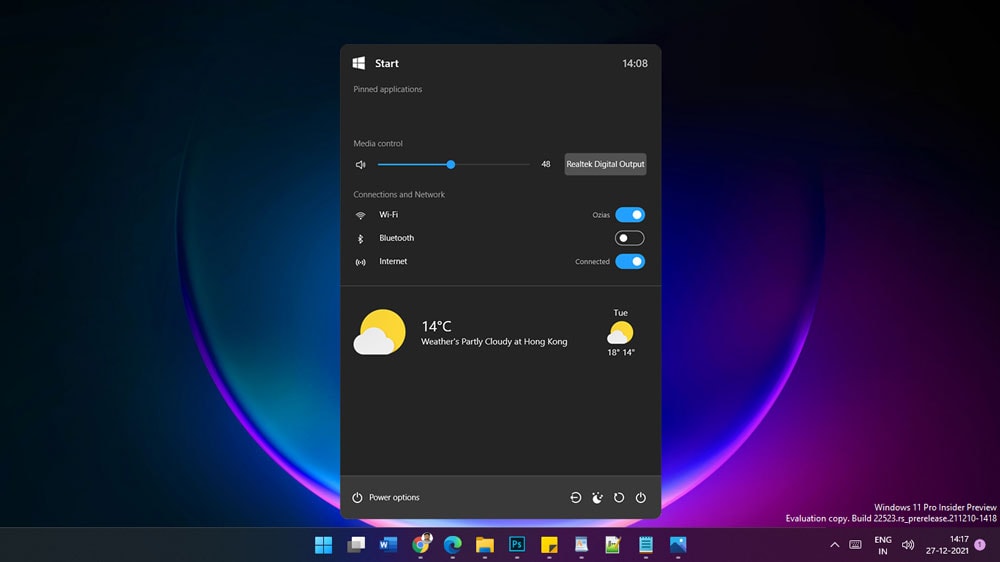Viewport: 1000px width, 562px height.
Task: Click the Internet label text
Action: 393,262
